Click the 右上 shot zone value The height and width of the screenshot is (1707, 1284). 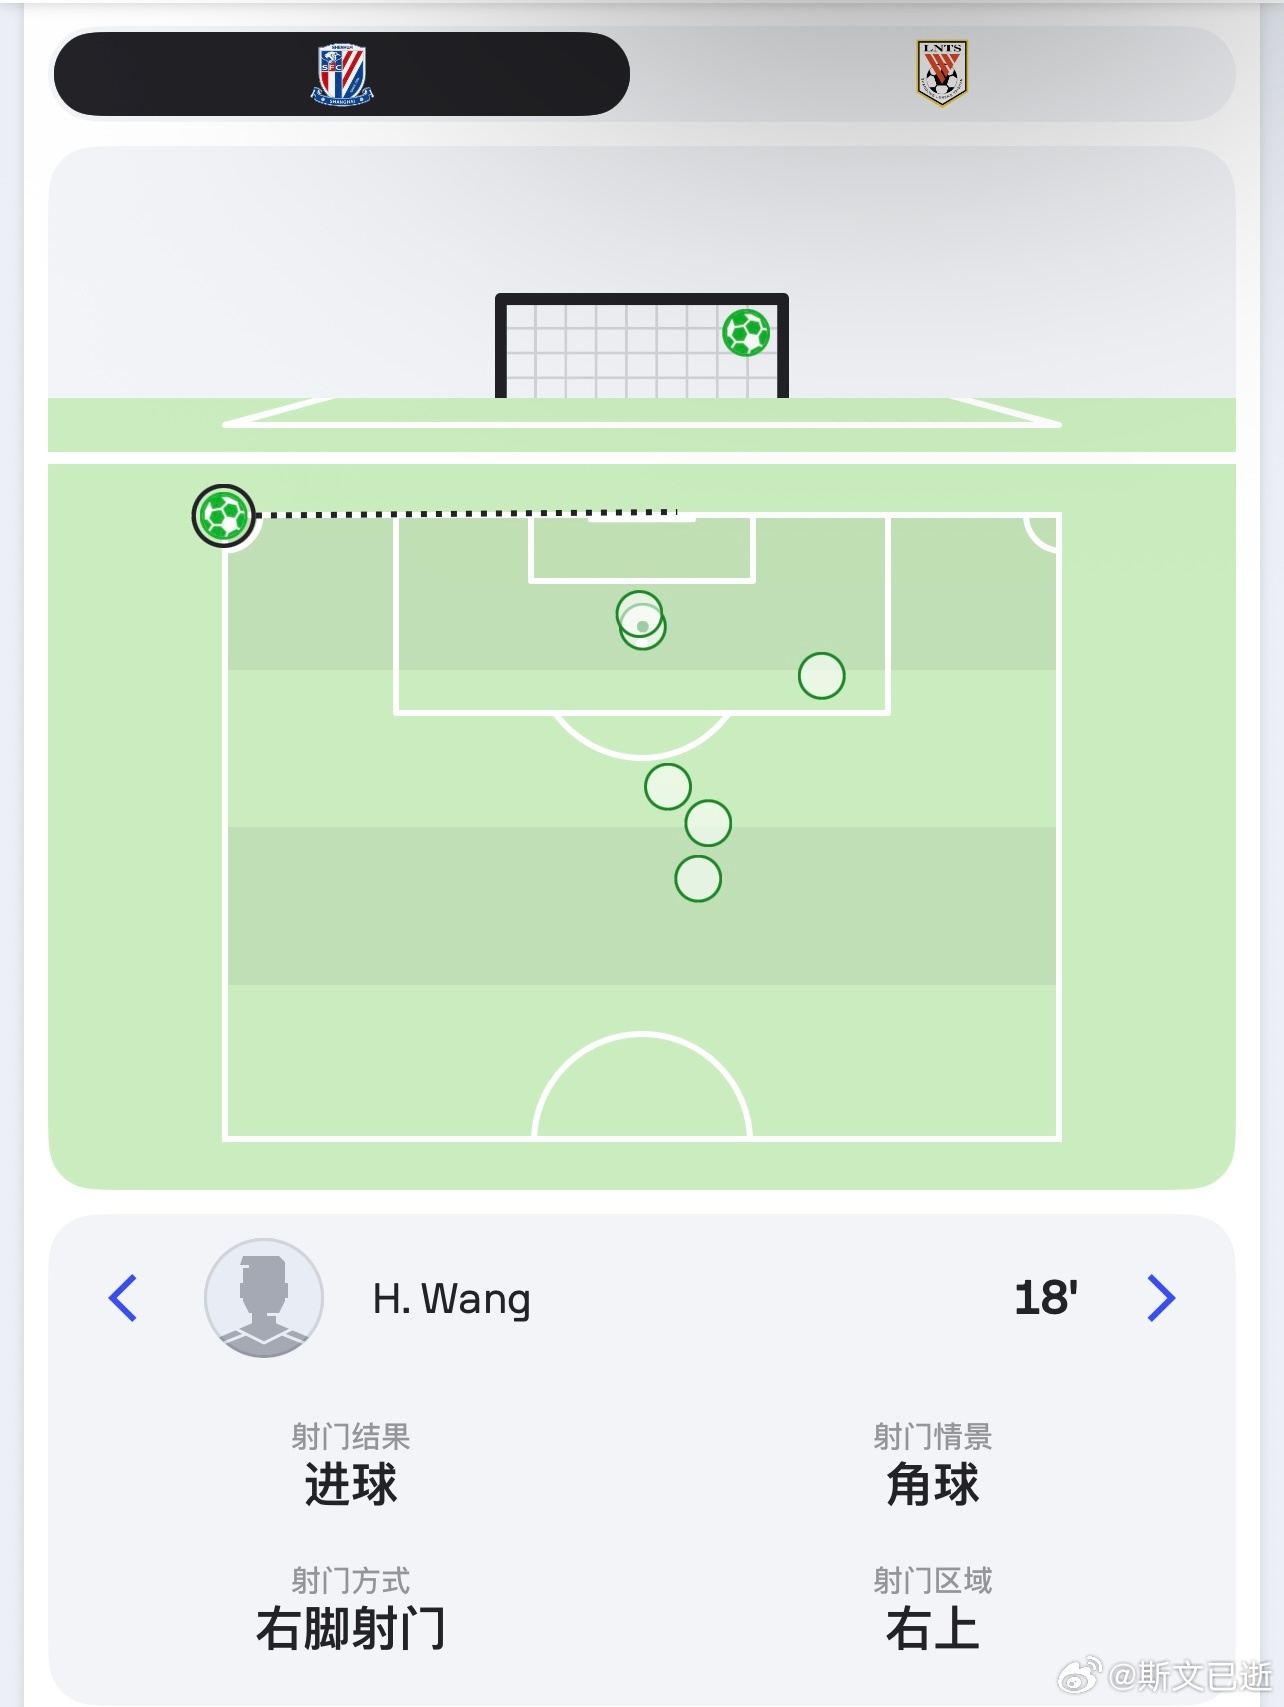[x=932, y=1628]
